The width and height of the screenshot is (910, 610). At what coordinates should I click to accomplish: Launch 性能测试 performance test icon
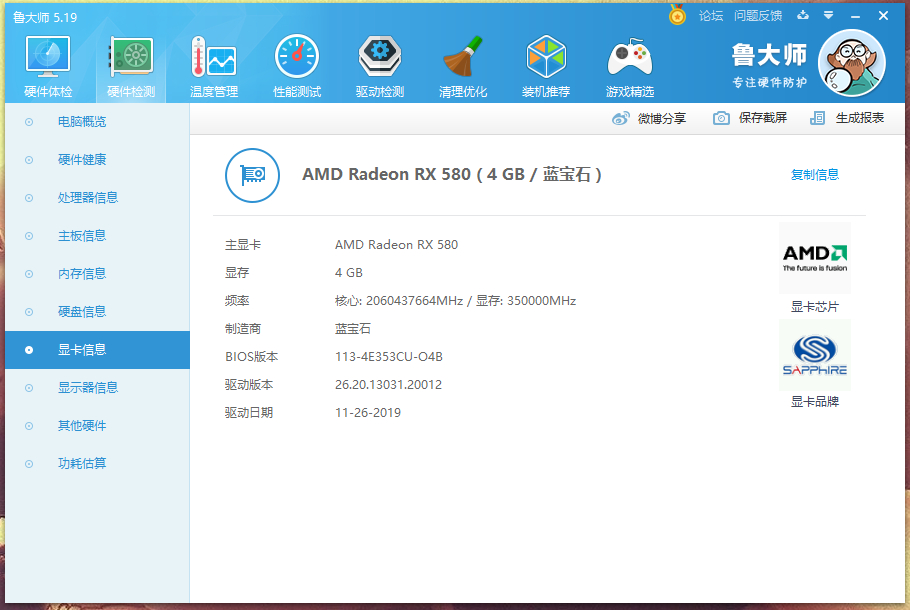point(297,56)
